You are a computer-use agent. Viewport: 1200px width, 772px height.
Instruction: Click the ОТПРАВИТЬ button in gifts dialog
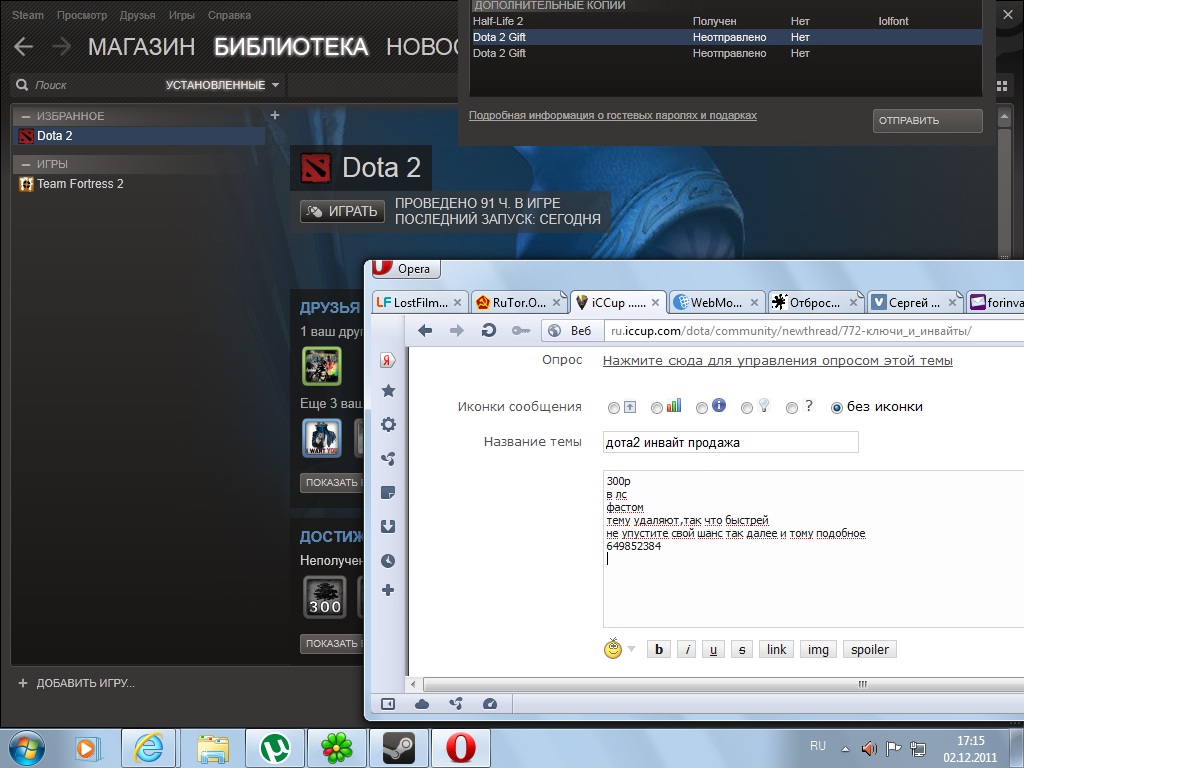927,121
